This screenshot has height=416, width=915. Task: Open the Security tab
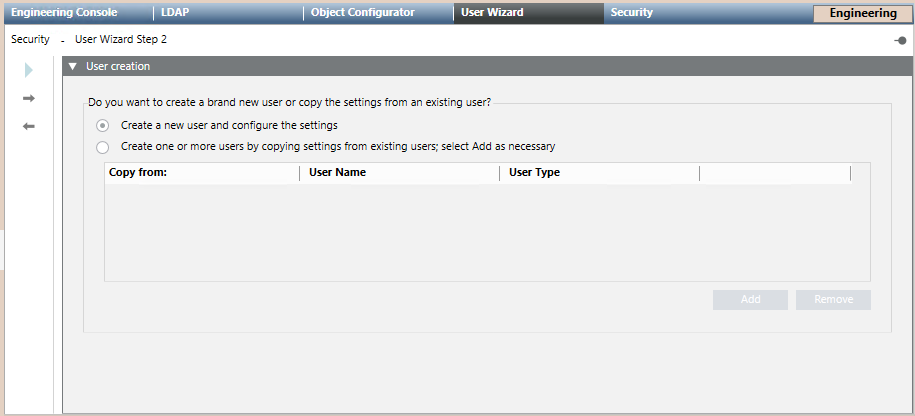(632, 13)
